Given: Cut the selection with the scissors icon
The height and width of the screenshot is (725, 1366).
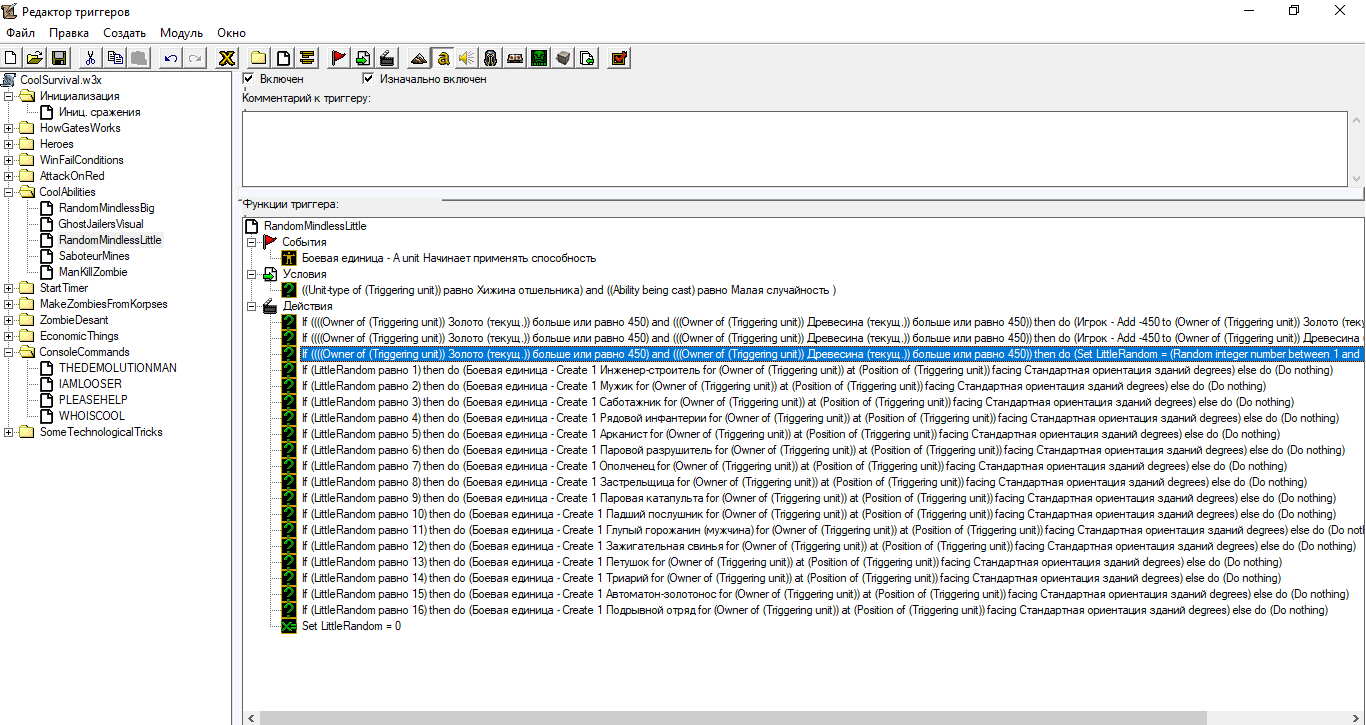Looking at the screenshot, I should tap(90, 58).
